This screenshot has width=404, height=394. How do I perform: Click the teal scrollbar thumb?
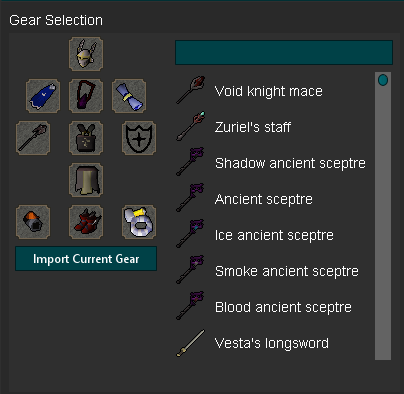click(383, 80)
